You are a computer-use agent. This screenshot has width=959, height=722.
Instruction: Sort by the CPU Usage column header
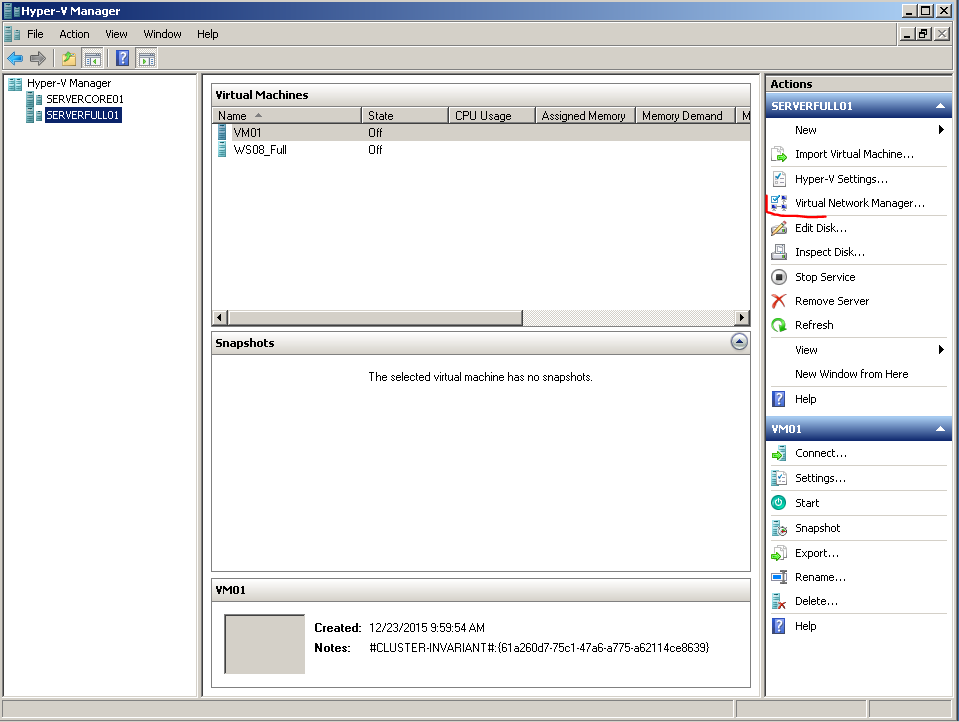(x=492, y=116)
